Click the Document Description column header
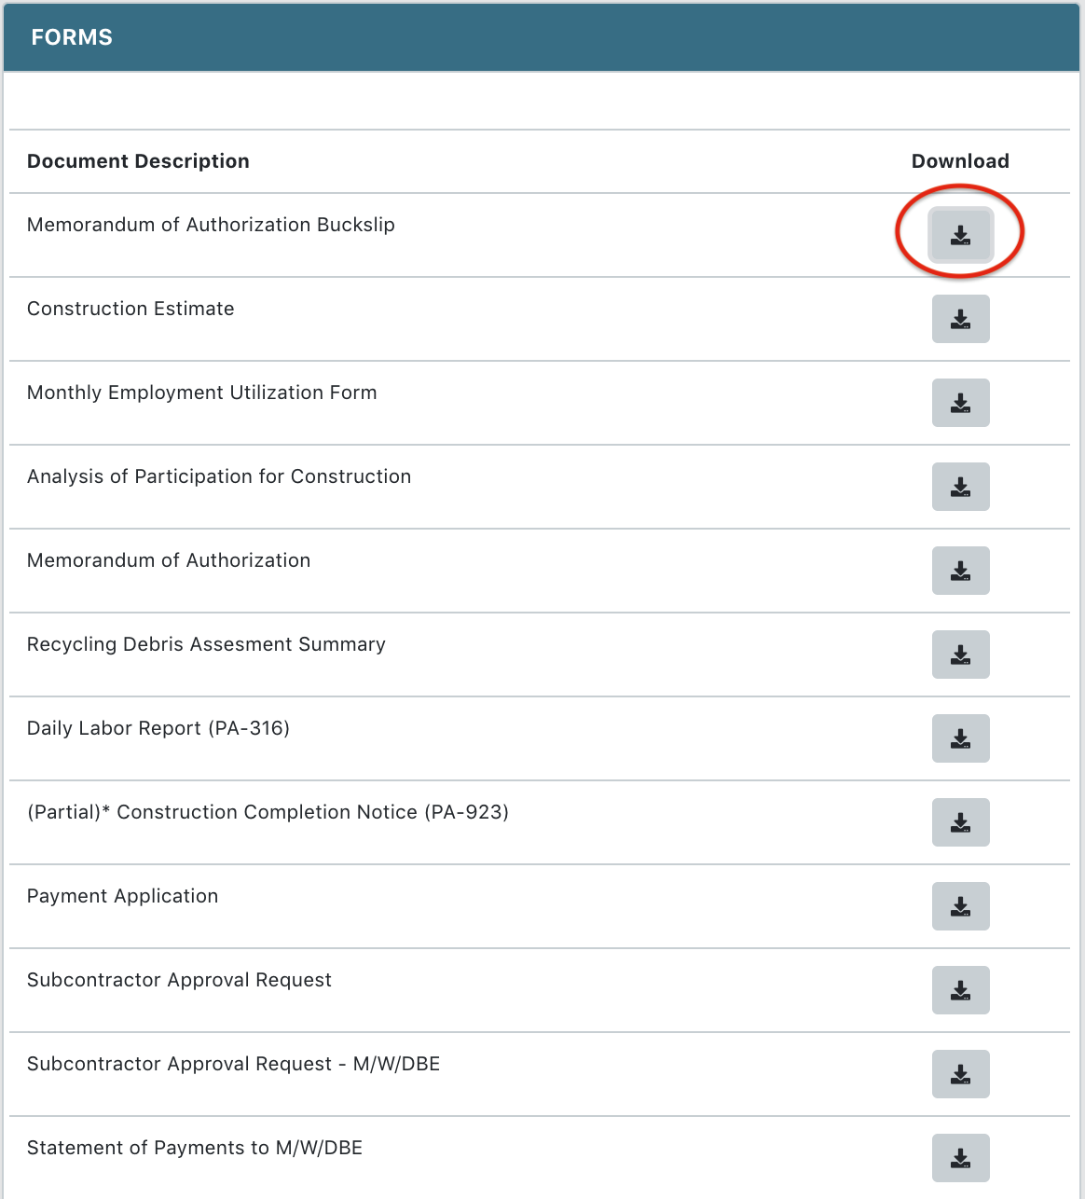The height and width of the screenshot is (1199, 1085). [x=138, y=161]
